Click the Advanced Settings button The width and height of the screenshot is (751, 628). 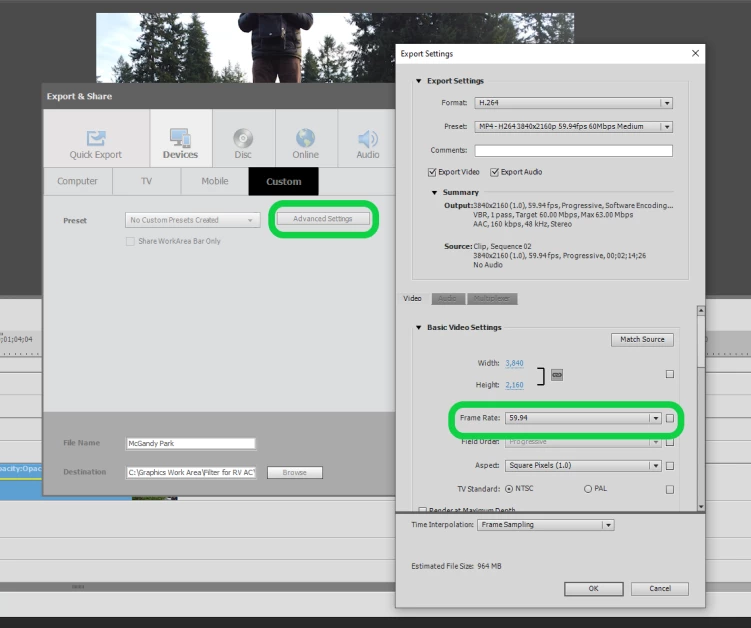[x=323, y=218]
